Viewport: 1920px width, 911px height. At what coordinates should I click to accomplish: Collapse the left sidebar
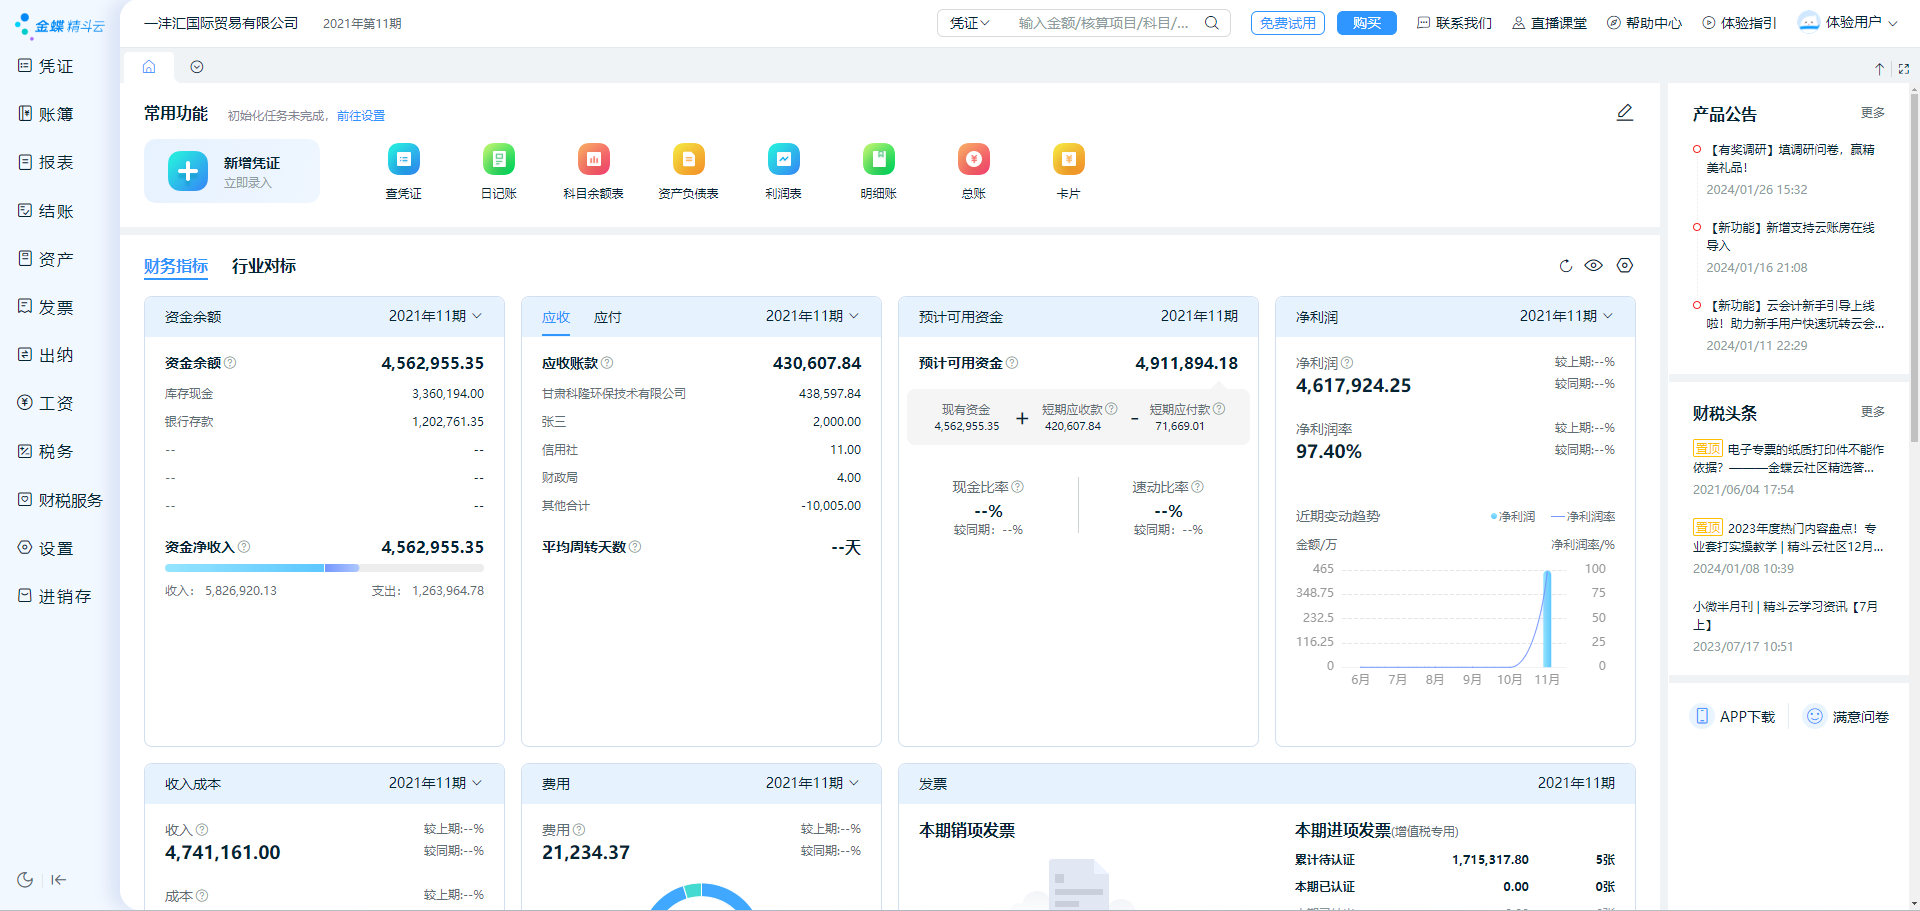pyautogui.click(x=59, y=880)
